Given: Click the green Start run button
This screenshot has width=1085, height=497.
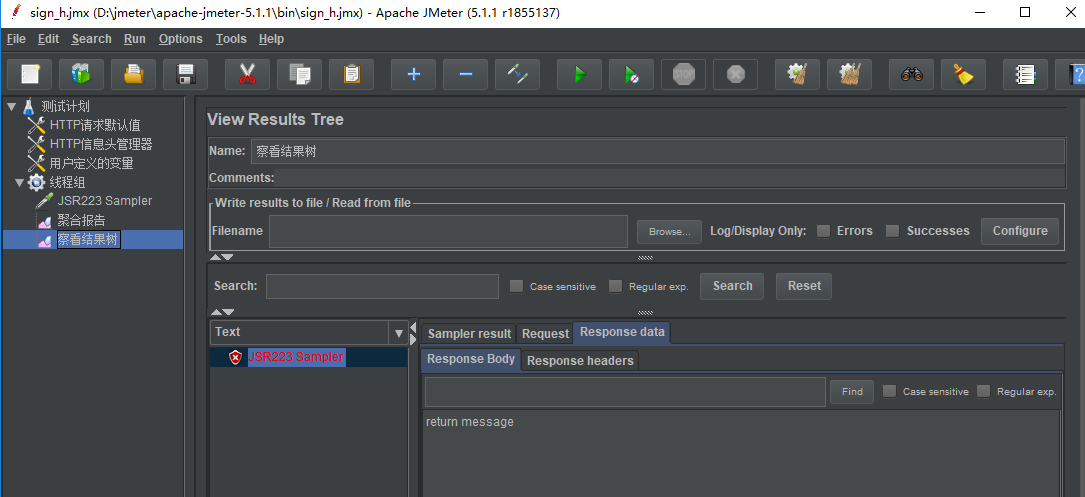Looking at the screenshot, I should pos(579,75).
